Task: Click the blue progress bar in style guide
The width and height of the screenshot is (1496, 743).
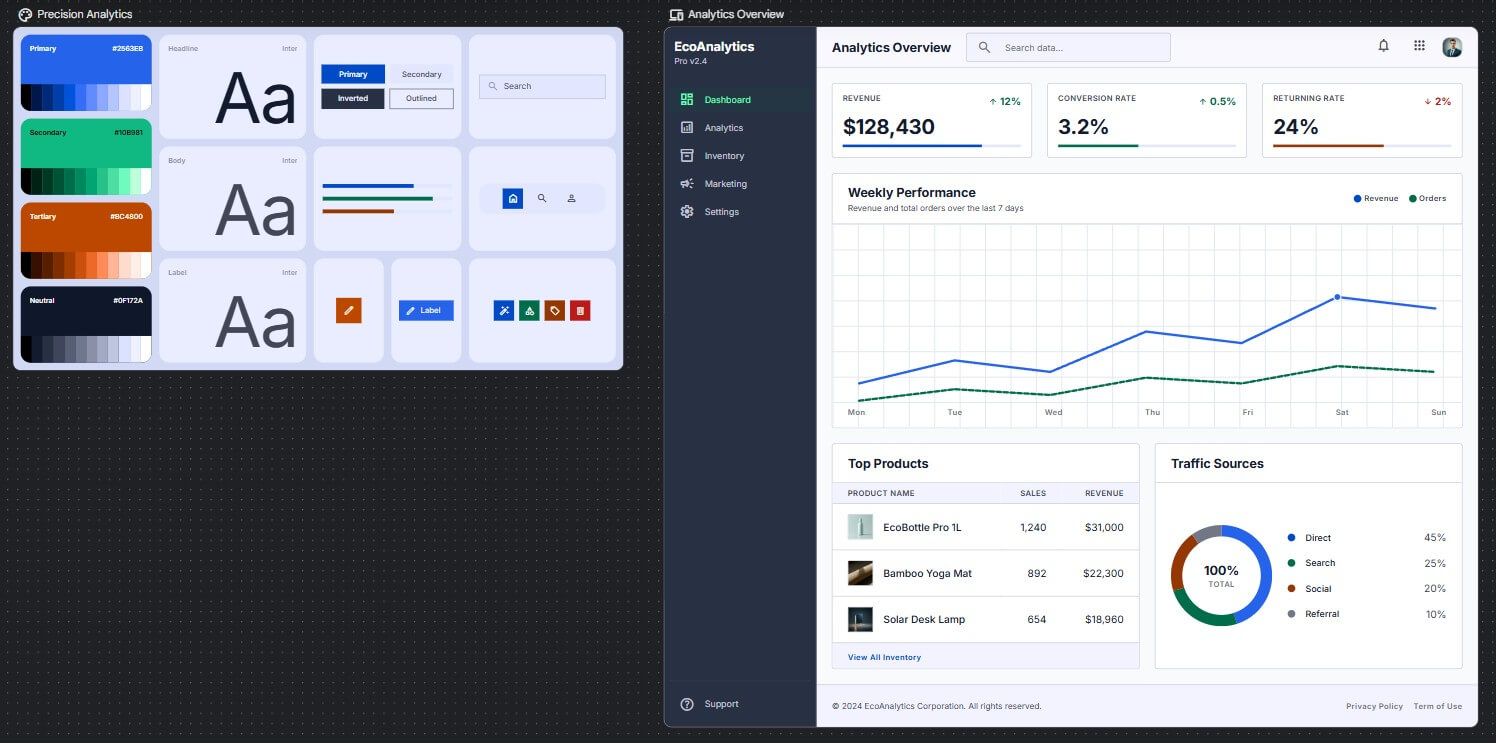Action: 368,186
